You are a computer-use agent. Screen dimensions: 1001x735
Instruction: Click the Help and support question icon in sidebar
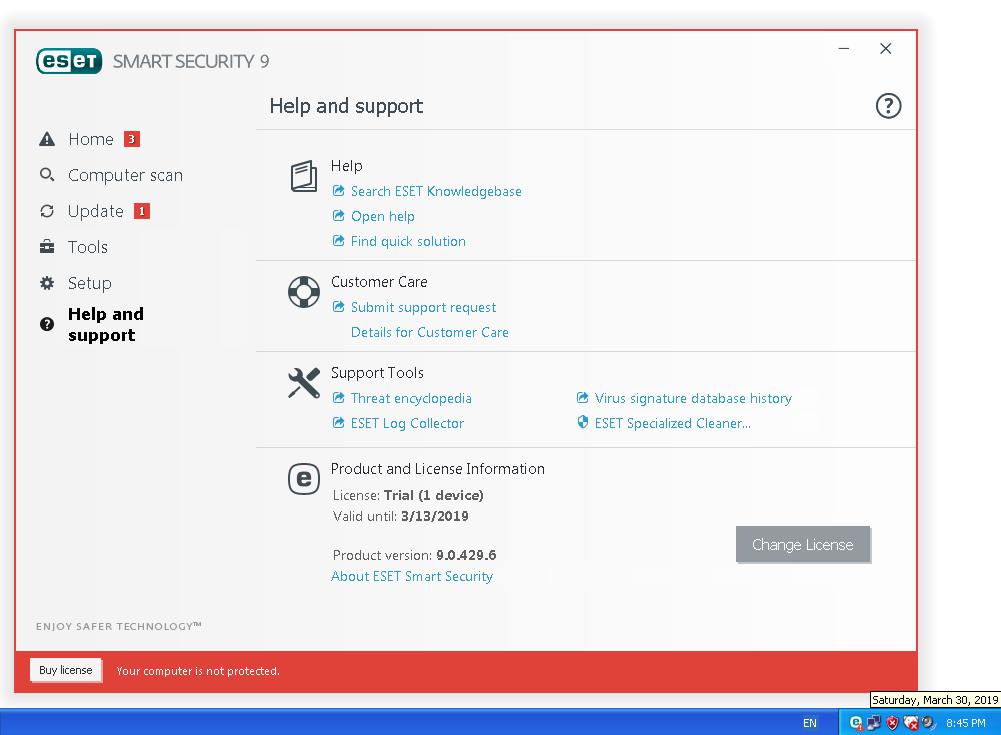pos(47,324)
